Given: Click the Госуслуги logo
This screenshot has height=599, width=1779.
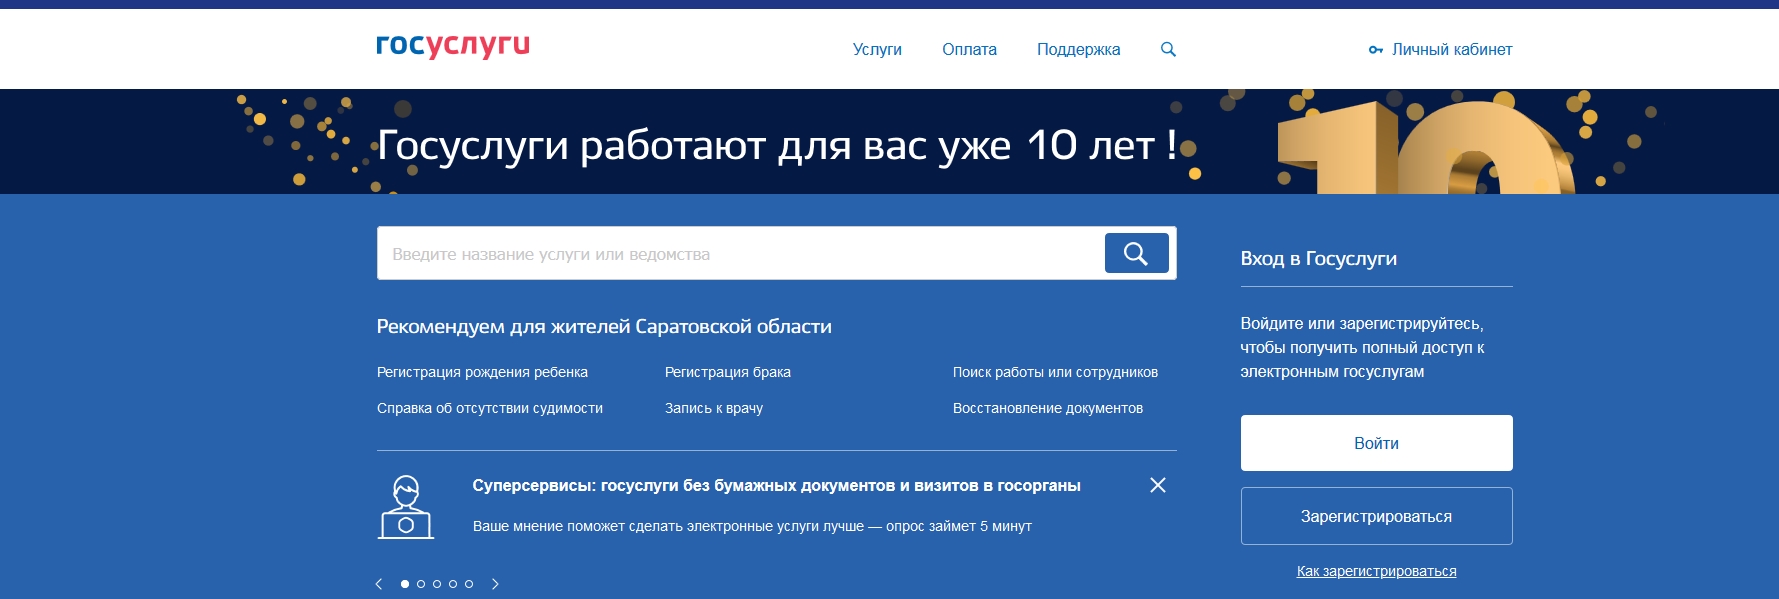Looking at the screenshot, I should [x=452, y=46].
